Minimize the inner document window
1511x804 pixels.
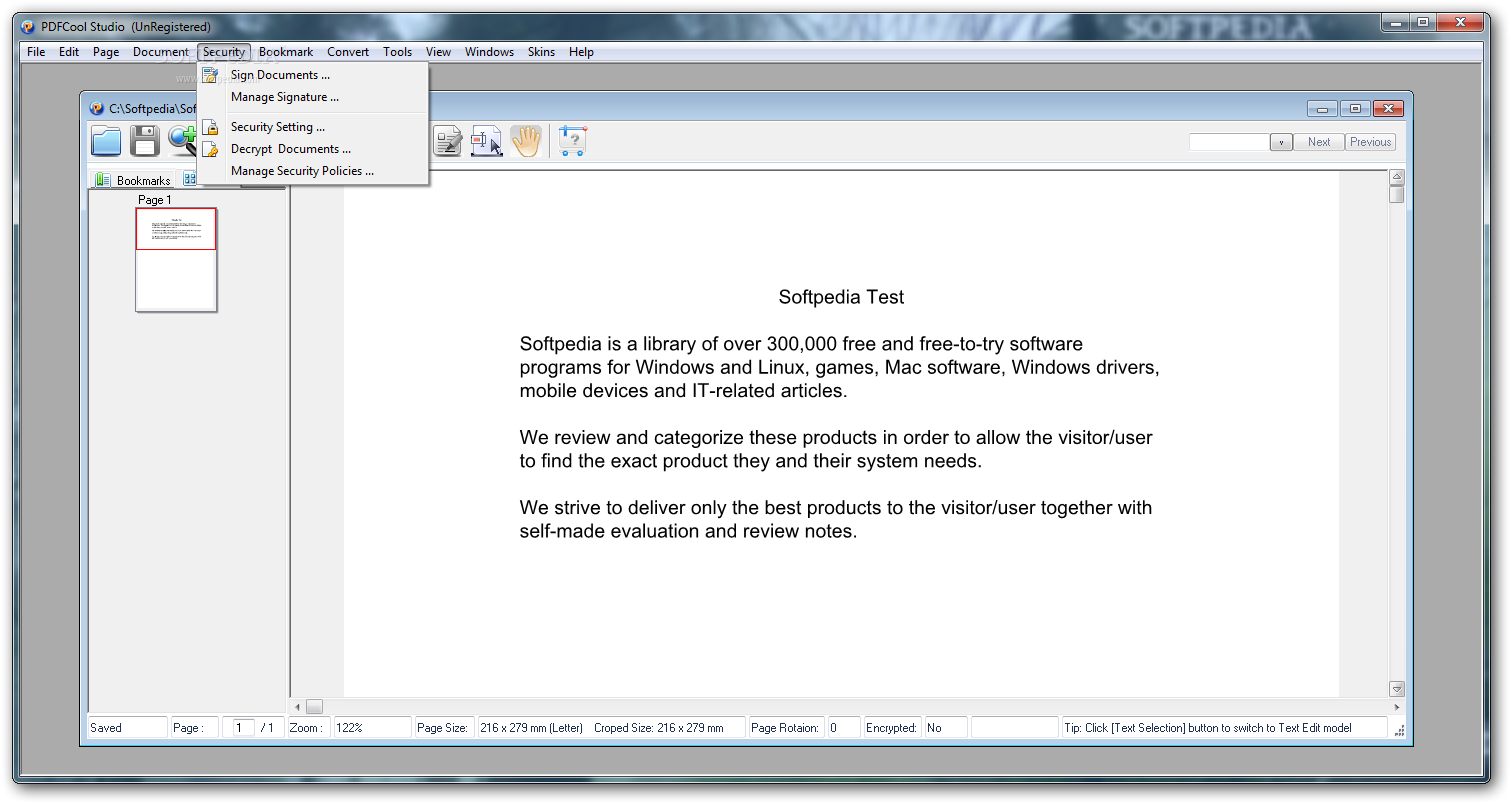tap(1323, 108)
